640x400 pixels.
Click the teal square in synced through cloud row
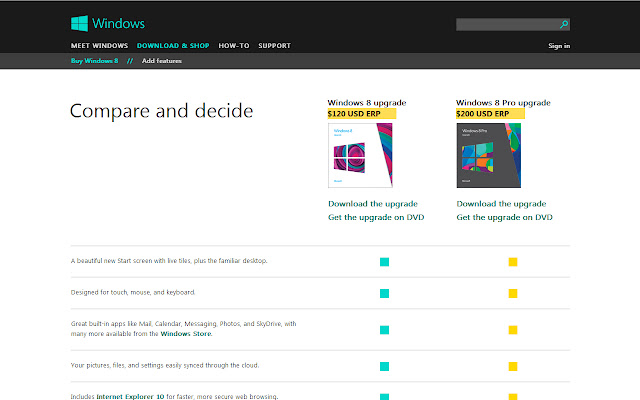(x=384, y=367)
